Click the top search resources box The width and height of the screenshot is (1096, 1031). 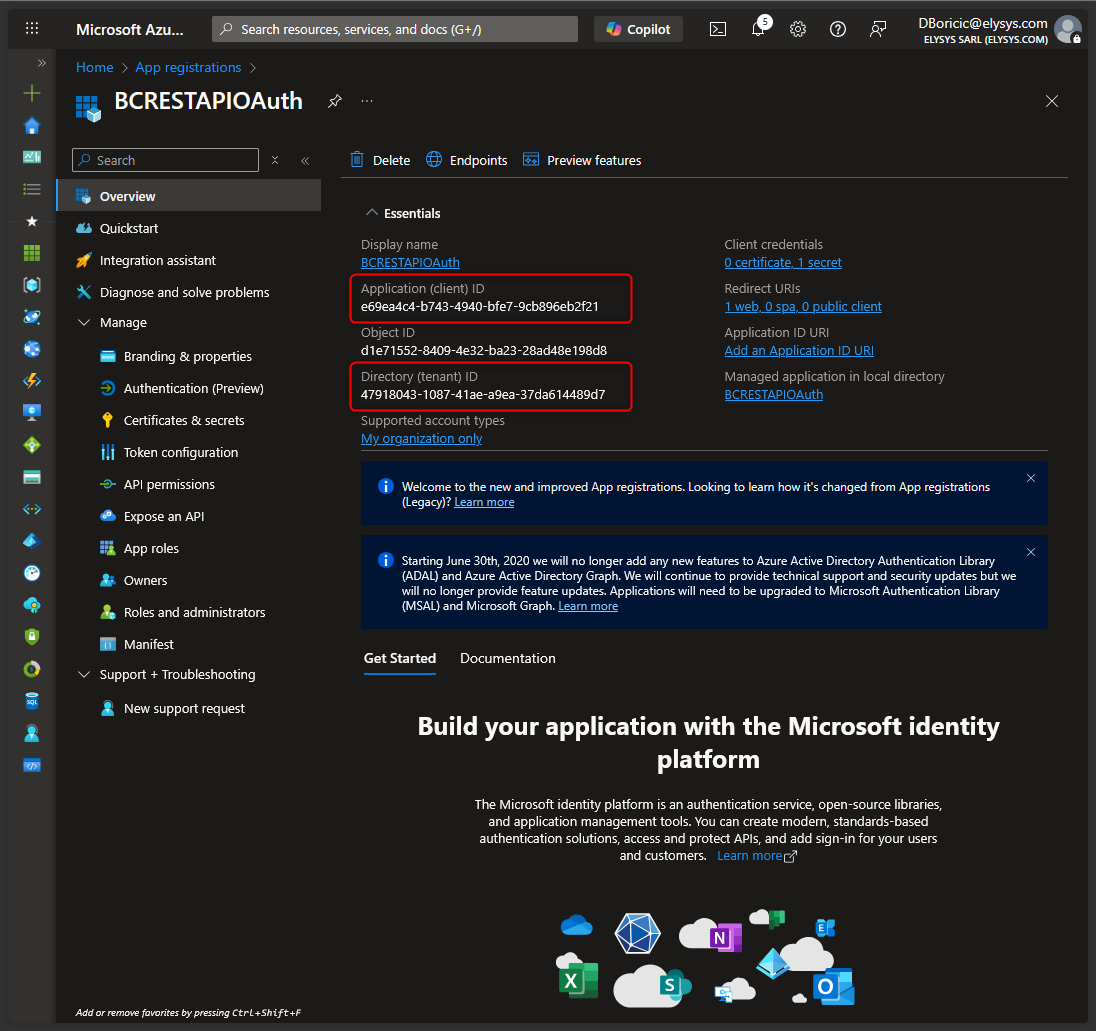click(395, 29)
